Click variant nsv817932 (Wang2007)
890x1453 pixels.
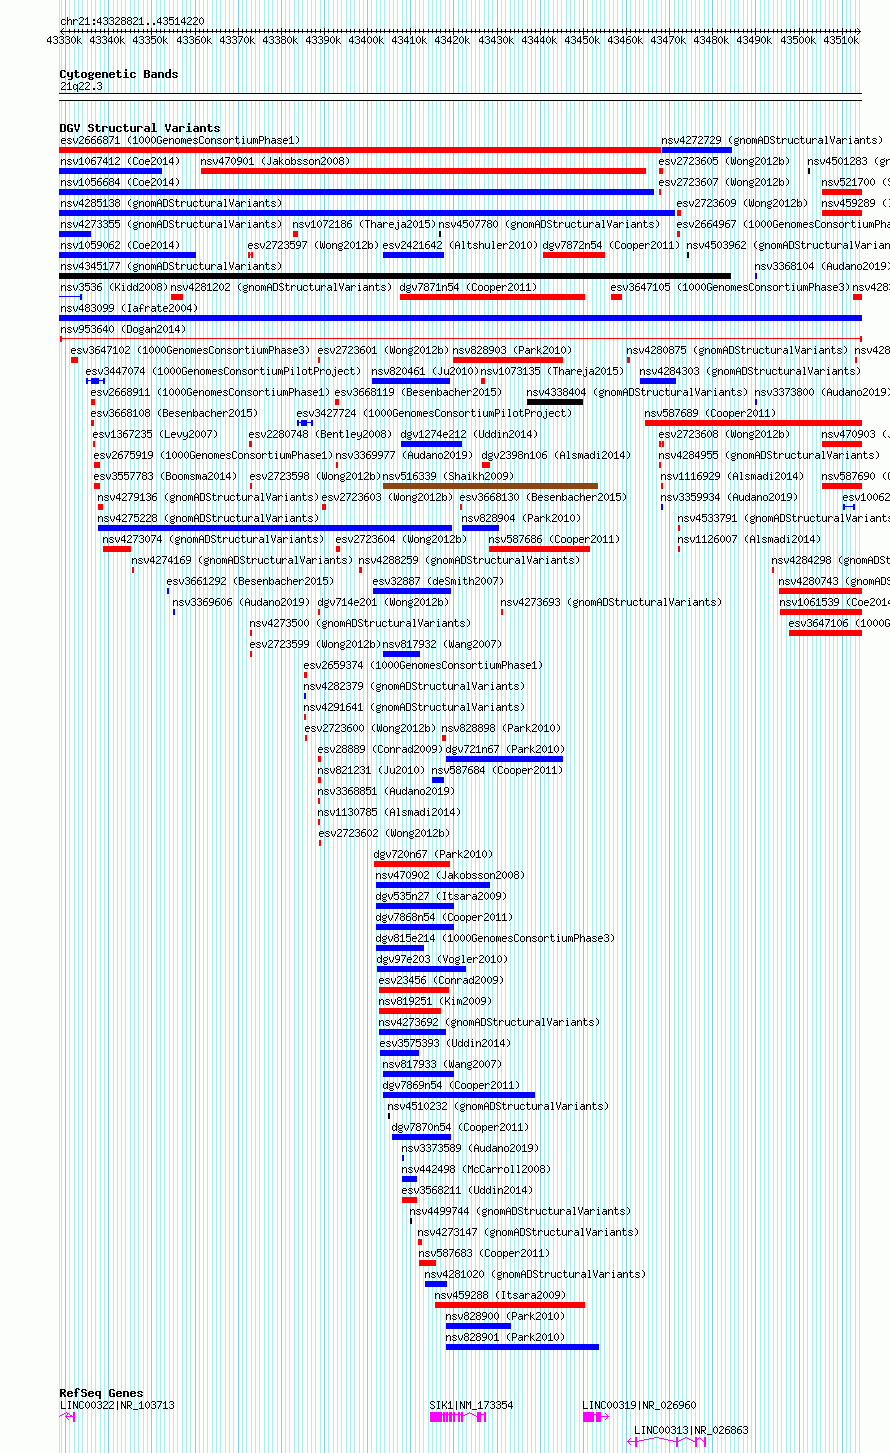[442, 644]
